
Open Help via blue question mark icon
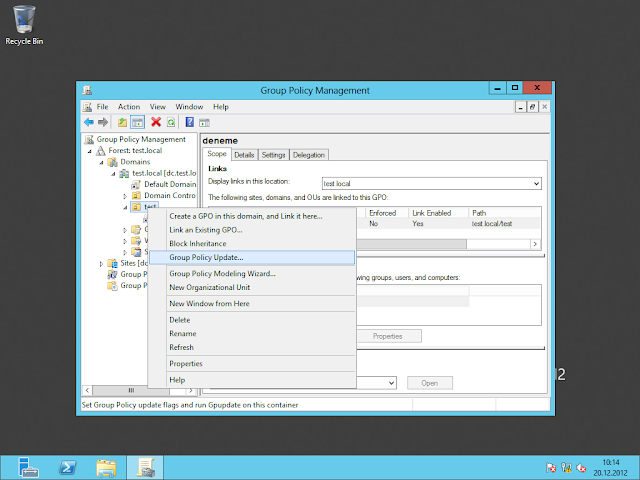click(x=189, y=121)
